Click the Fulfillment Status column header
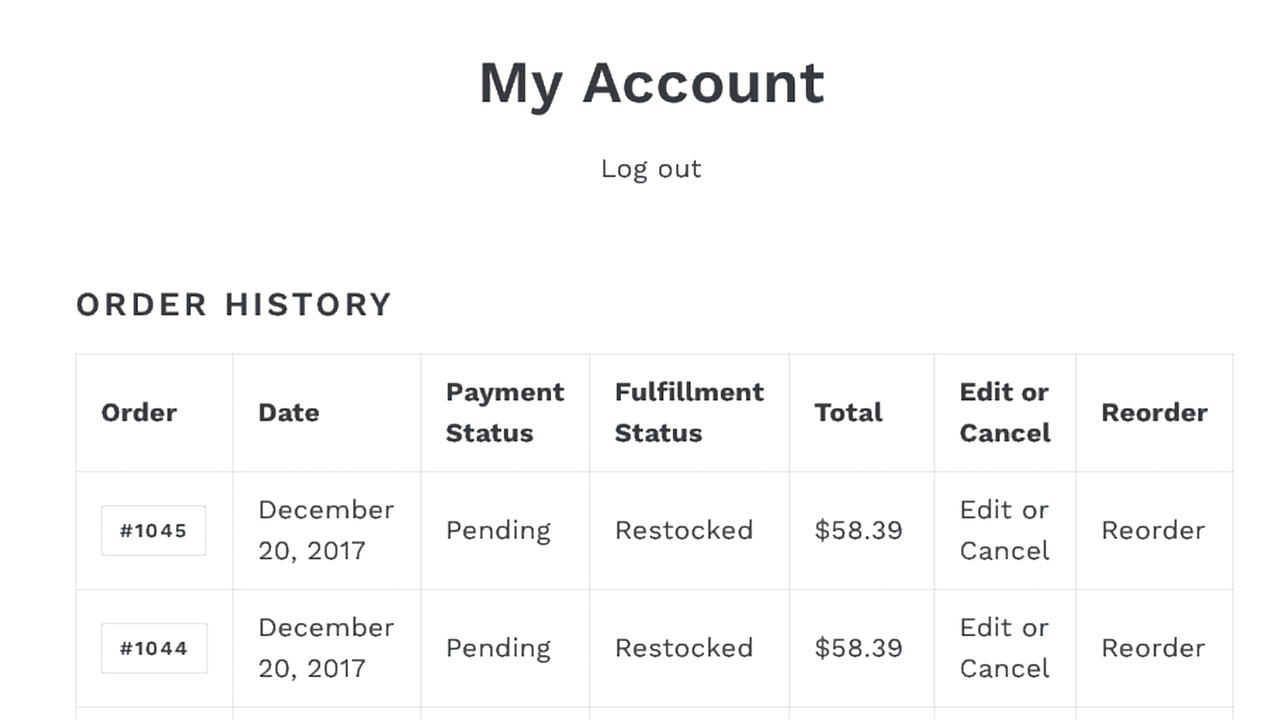1280x720 pixels. tap(688, 412)
